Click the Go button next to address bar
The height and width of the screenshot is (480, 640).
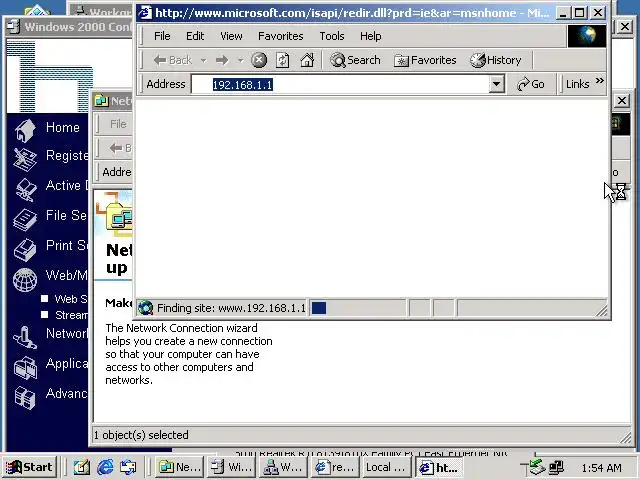pos(531,84)
